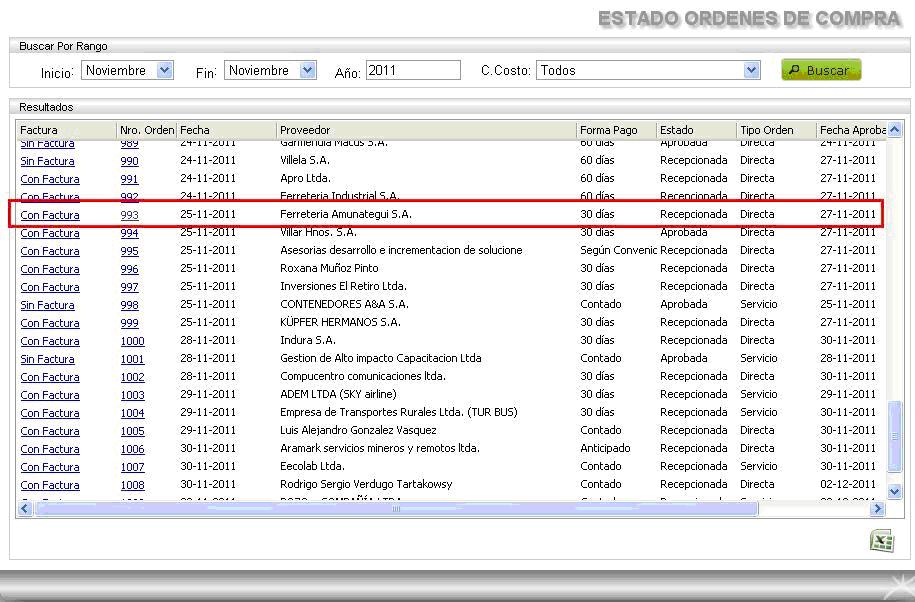Click the green Buscar button

(821, 70)
